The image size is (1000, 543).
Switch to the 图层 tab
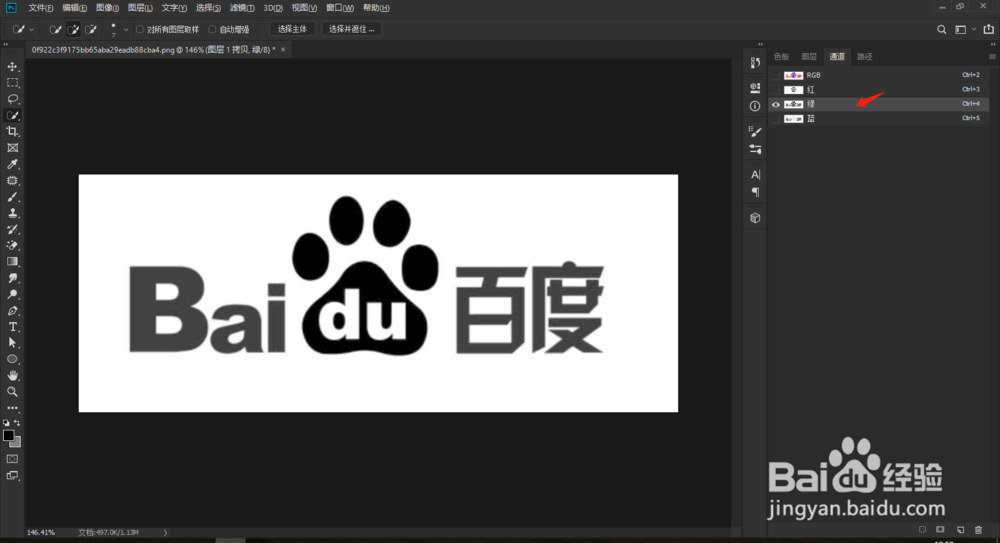tap(809, 57)
